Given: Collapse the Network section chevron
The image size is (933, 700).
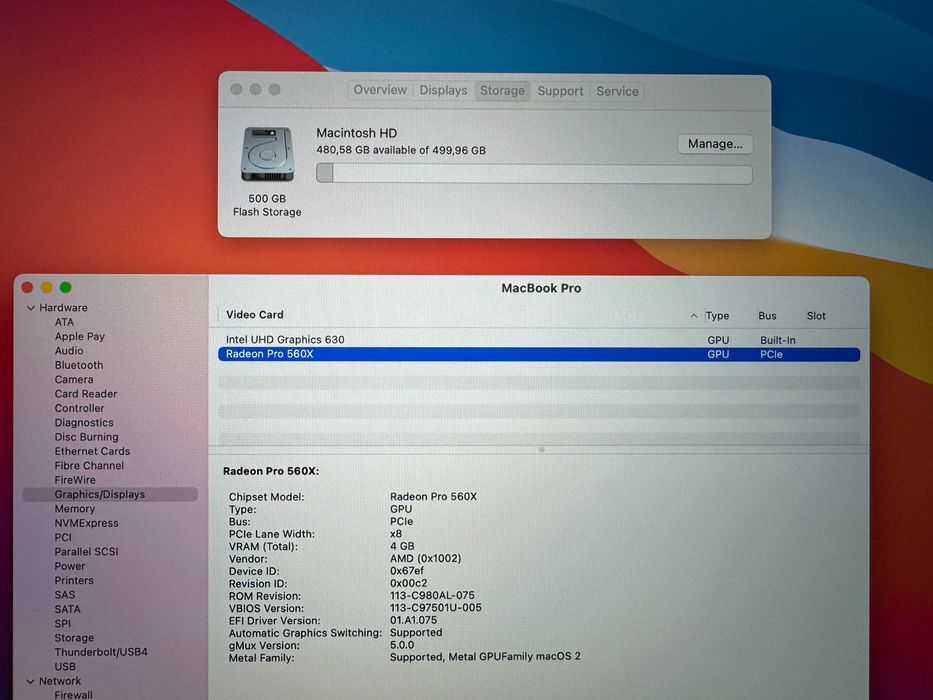Looking at the screenshot, I should 30,681.
